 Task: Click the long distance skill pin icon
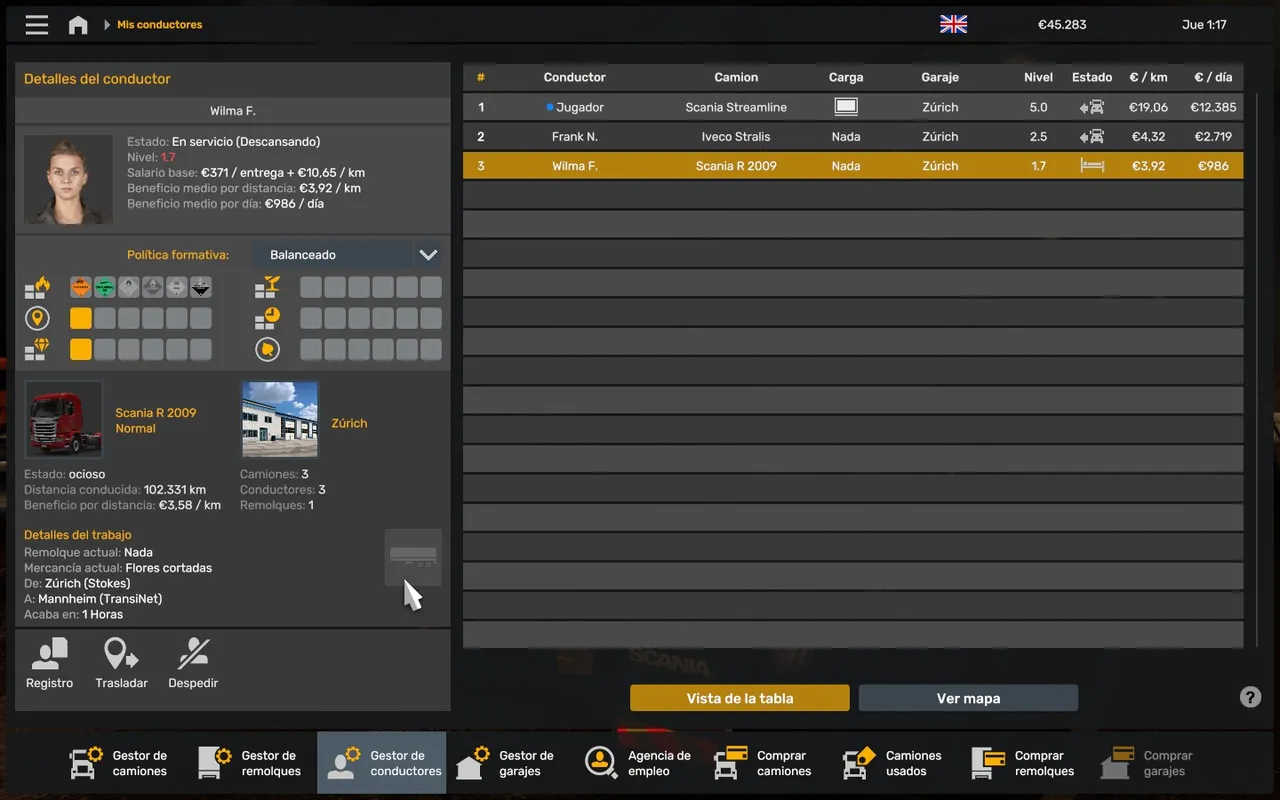(x=37, y=319)
